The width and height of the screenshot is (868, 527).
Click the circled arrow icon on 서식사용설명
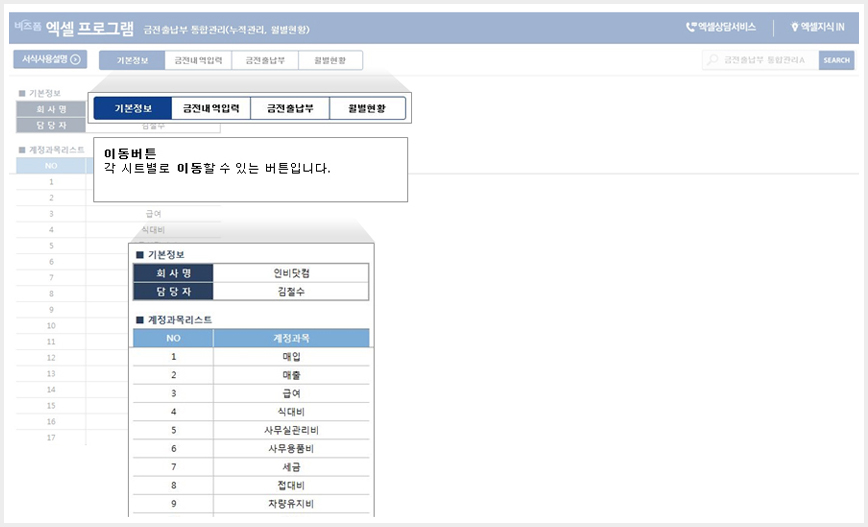coord(76,59)
